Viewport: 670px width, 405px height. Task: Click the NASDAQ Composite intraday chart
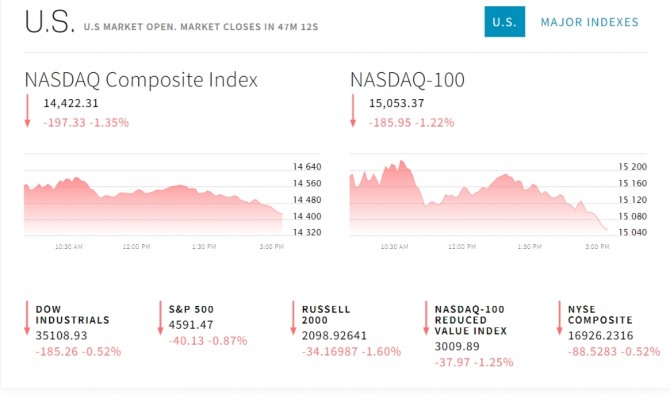click(x=153, y=200)
